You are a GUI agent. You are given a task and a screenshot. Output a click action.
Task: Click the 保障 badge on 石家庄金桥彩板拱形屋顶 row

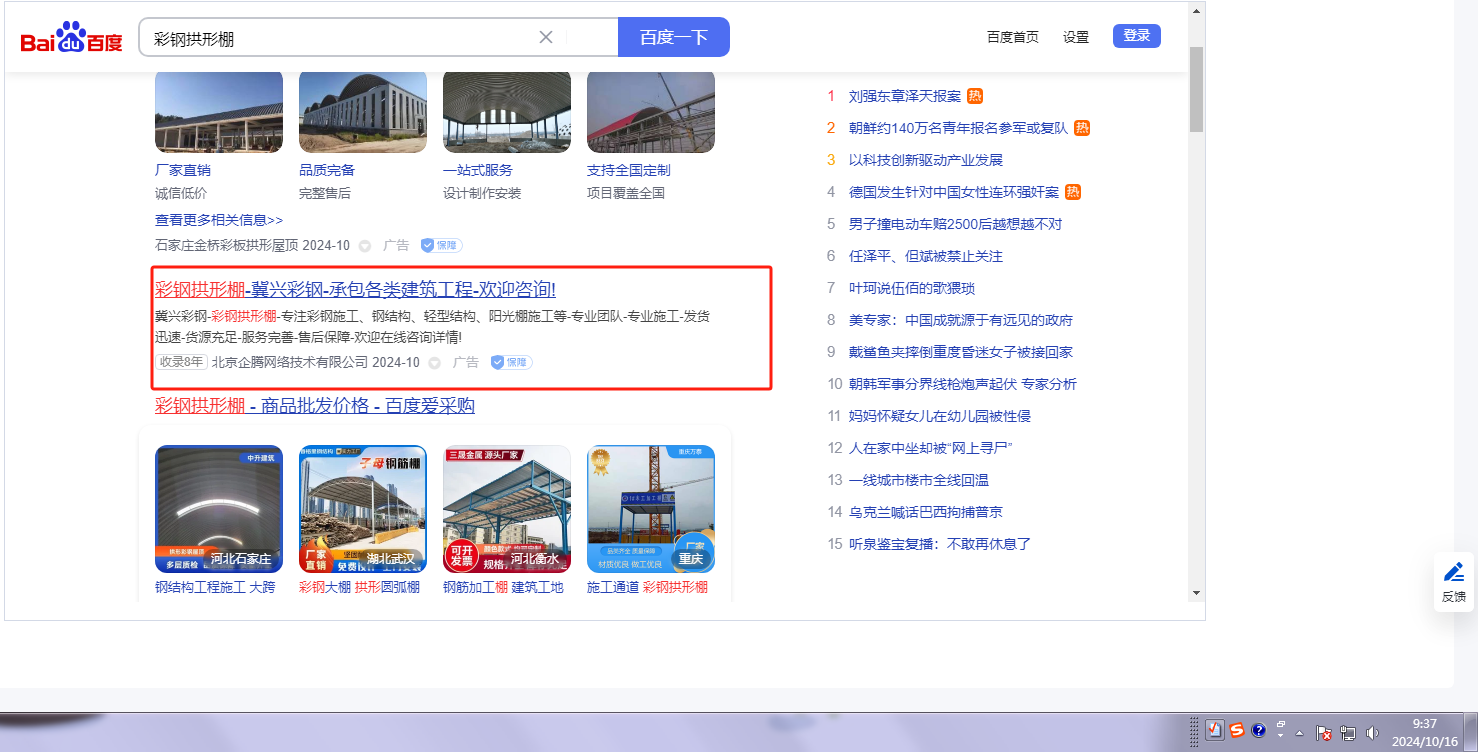point(441,245)
